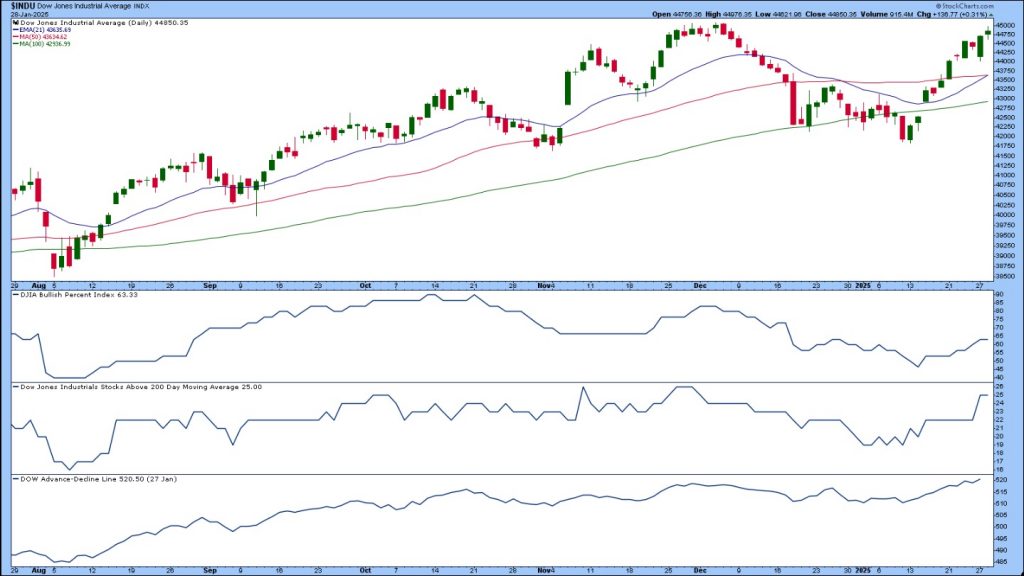Click 'Aug' on the bottom date axis
The width and height of the screenshot is (1024, 576).
tap(39, 570)
